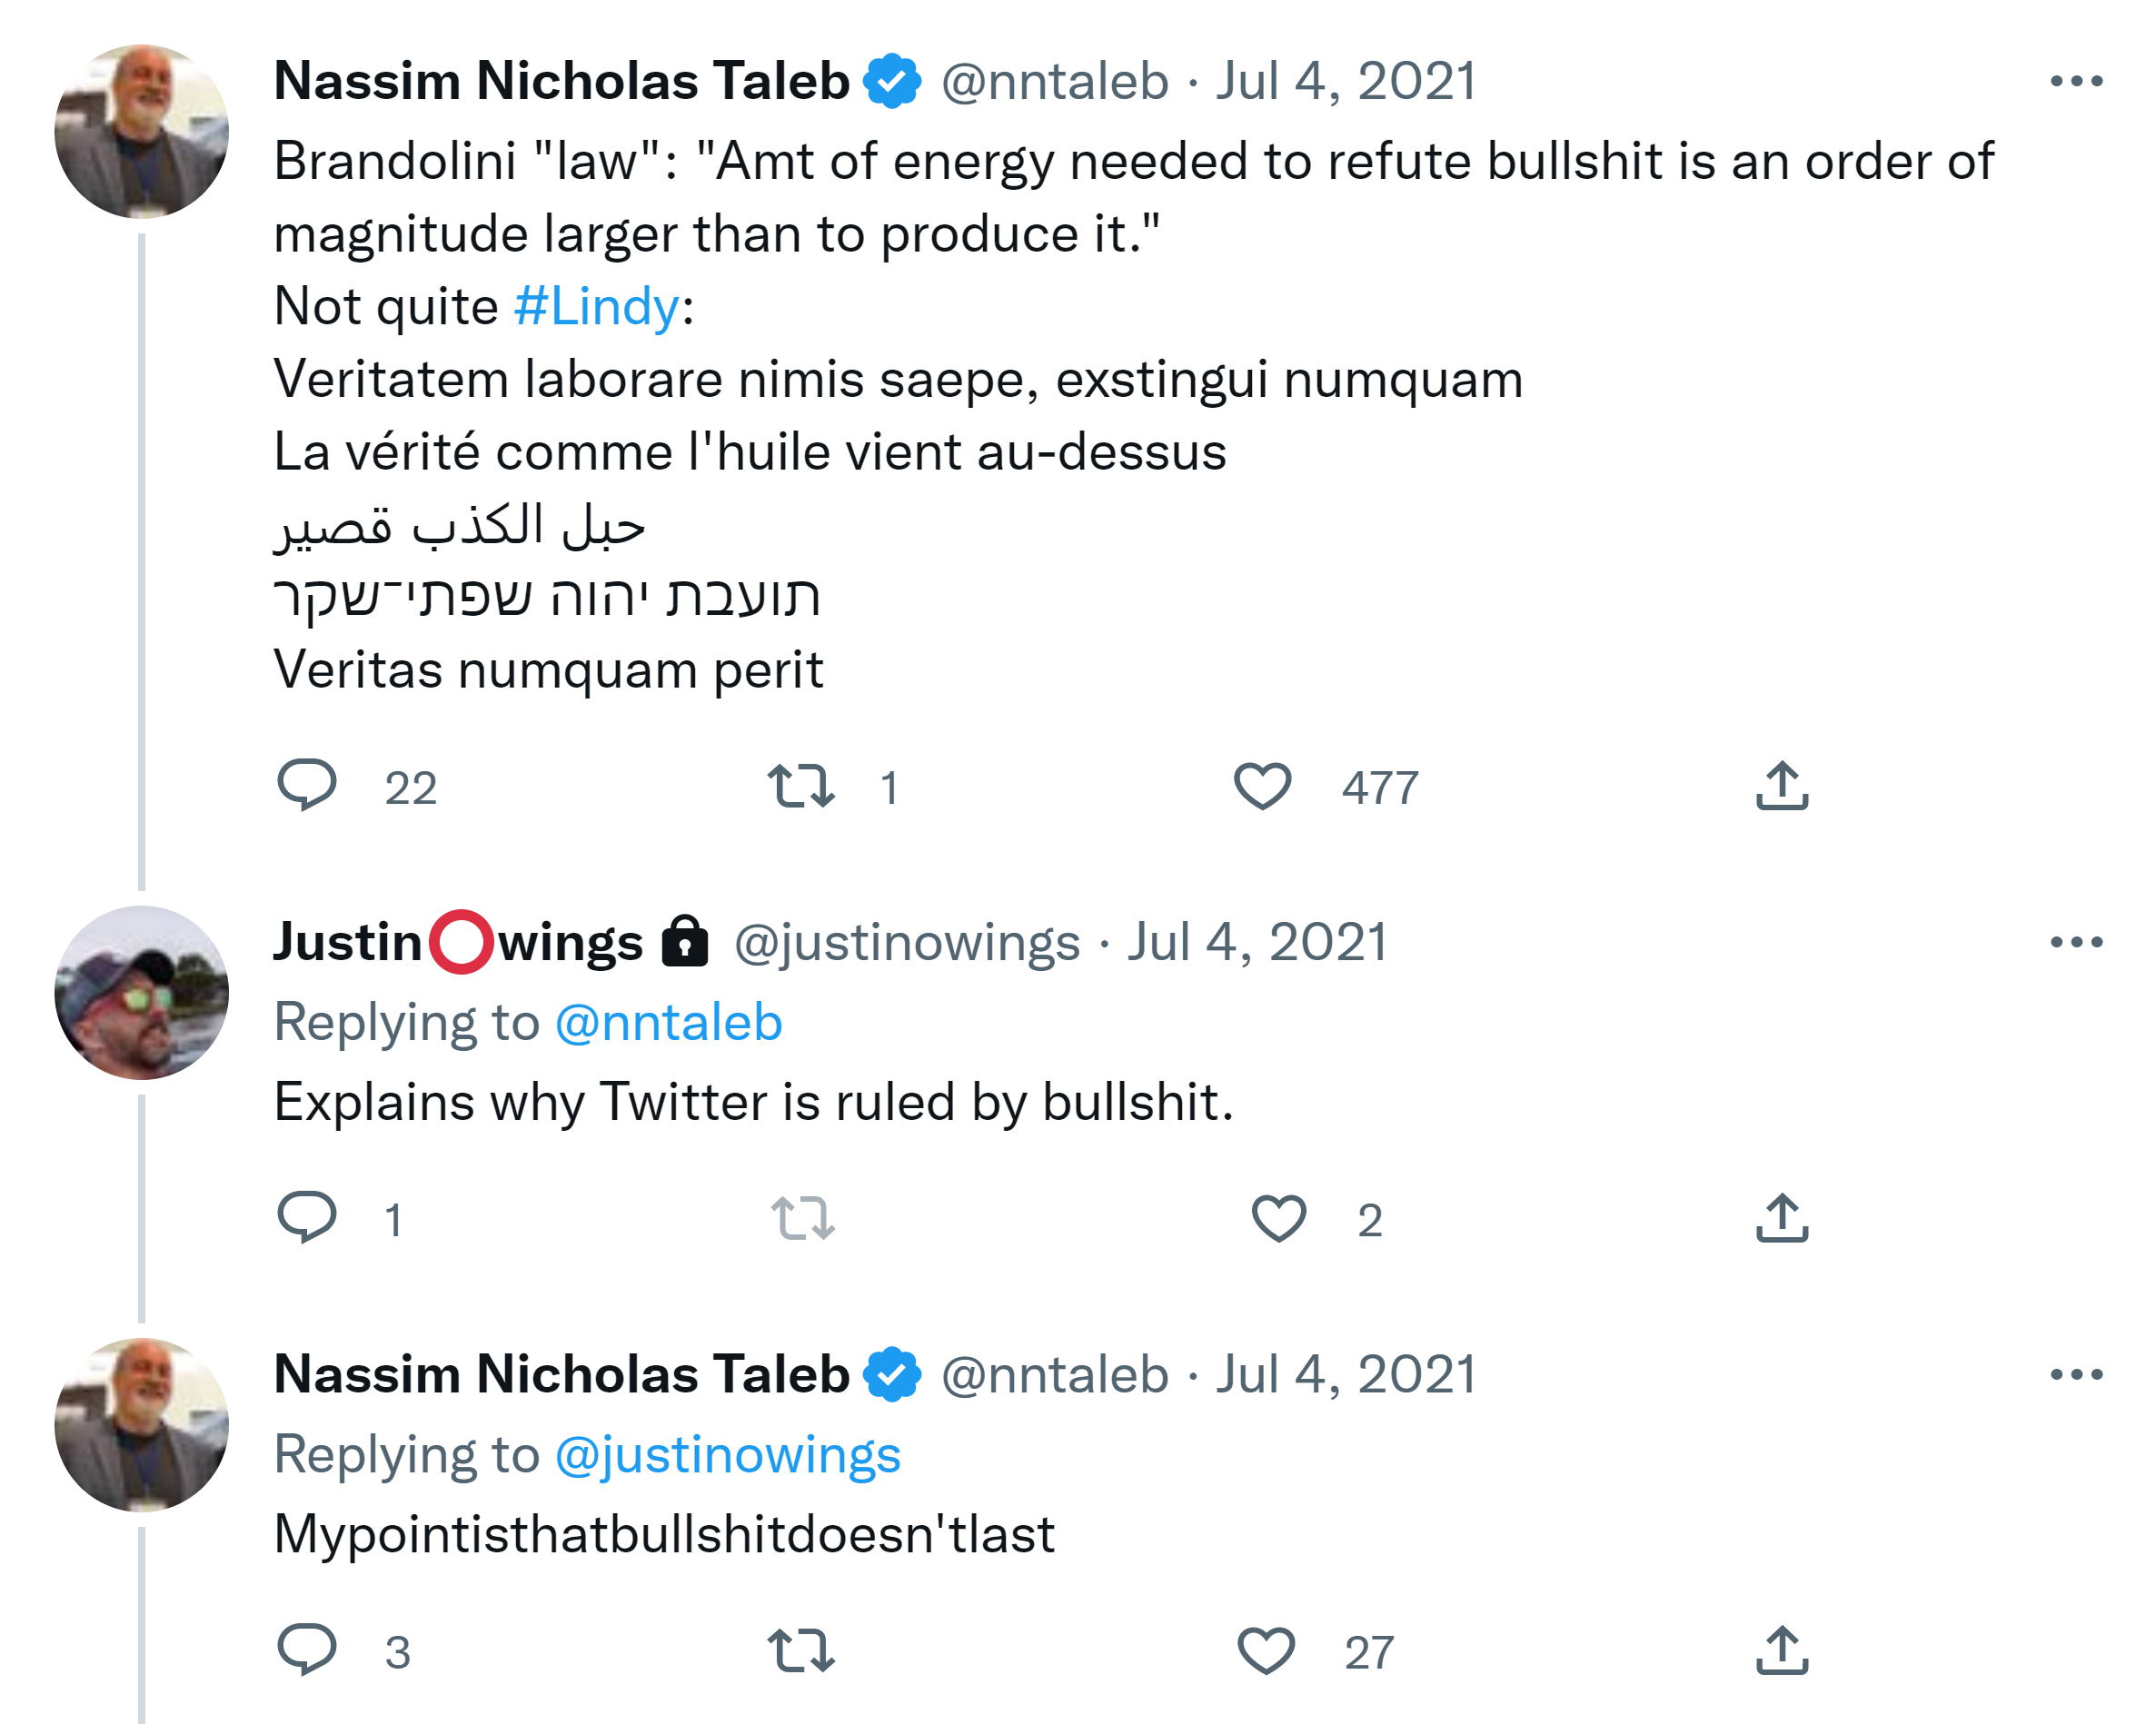Open @justinowings mention in Taleb's reply
This screenshot has width=2156, height=1724.
(x=727, y=1454)
